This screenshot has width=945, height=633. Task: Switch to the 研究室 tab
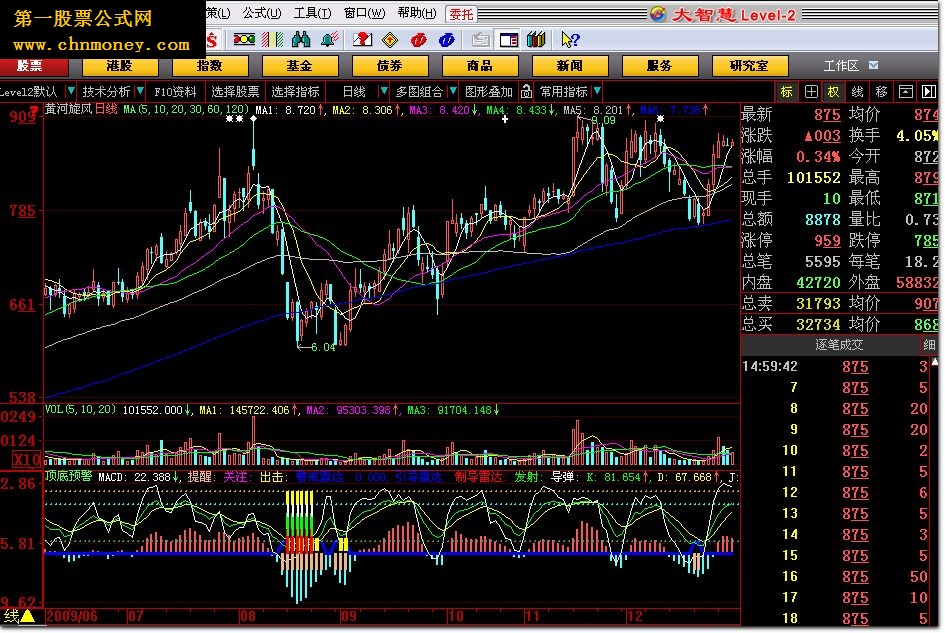pyautogui.click(x=749, y=65)
